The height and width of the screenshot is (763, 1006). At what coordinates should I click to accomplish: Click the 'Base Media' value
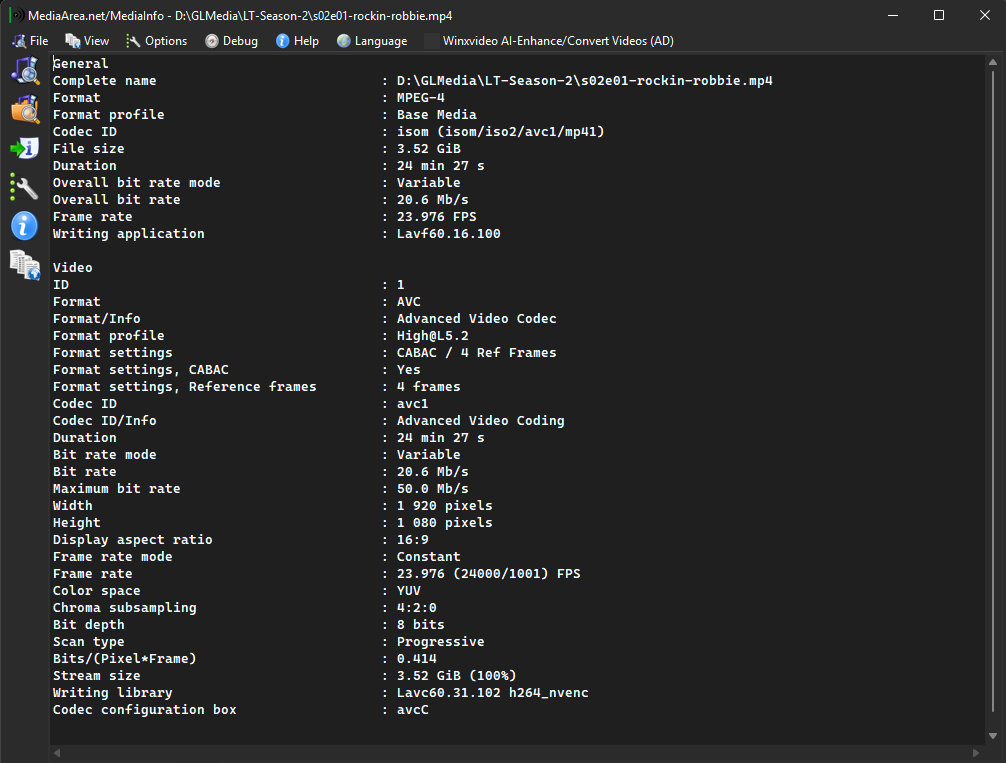(x=437, y=115)
